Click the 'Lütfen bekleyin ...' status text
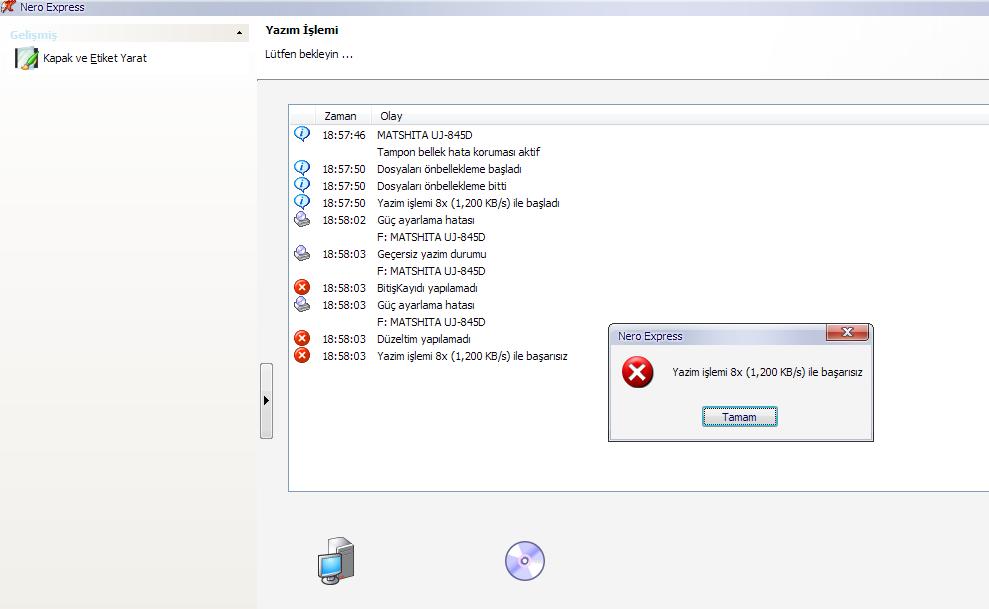 [x=309, y=54]
